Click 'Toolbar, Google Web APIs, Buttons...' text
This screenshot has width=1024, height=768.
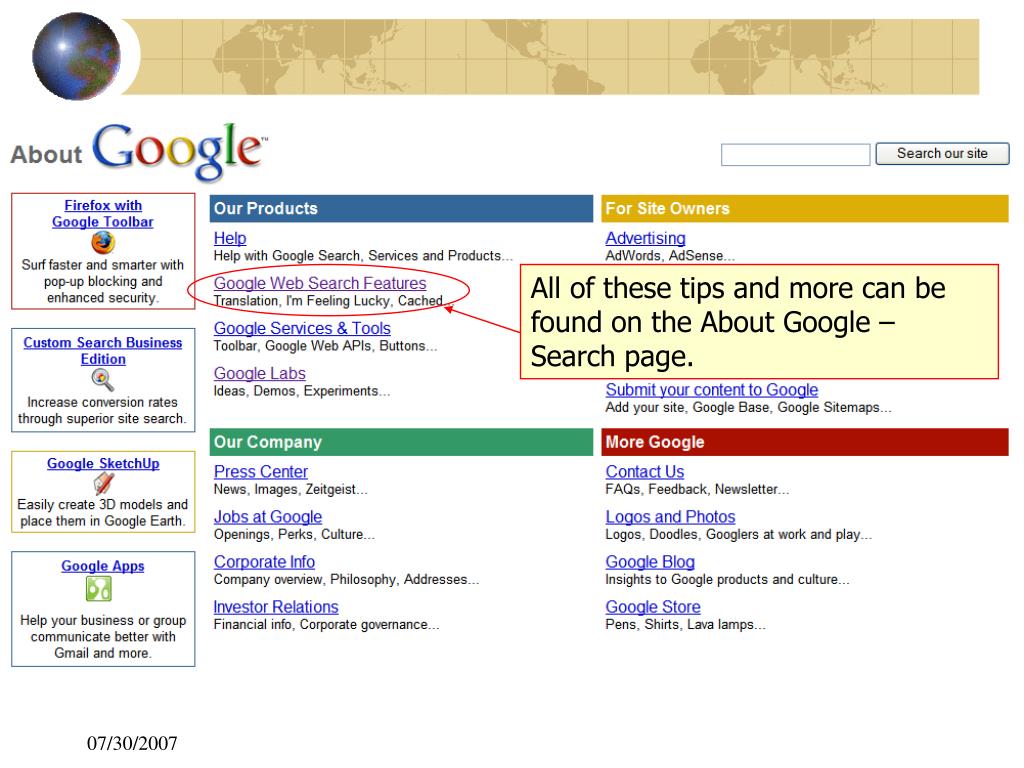coord(325,346)
